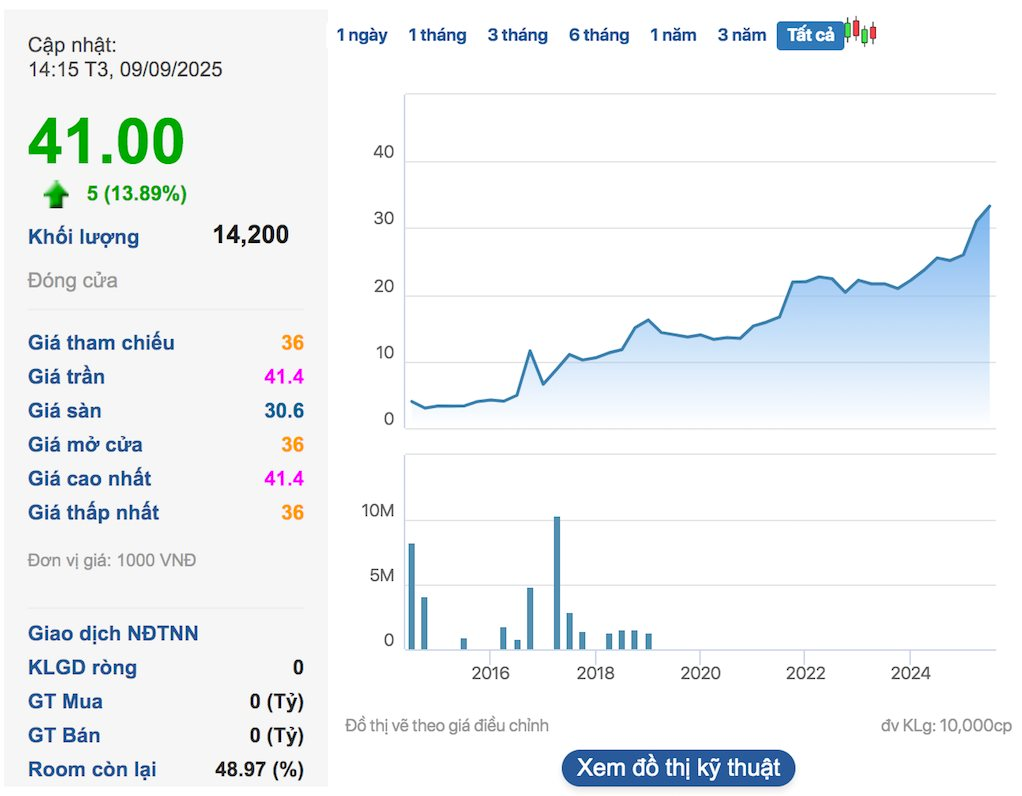Click the 'Khối lượng' volume label
This screenshot has width=1022, height=796.
coord(84,237)
